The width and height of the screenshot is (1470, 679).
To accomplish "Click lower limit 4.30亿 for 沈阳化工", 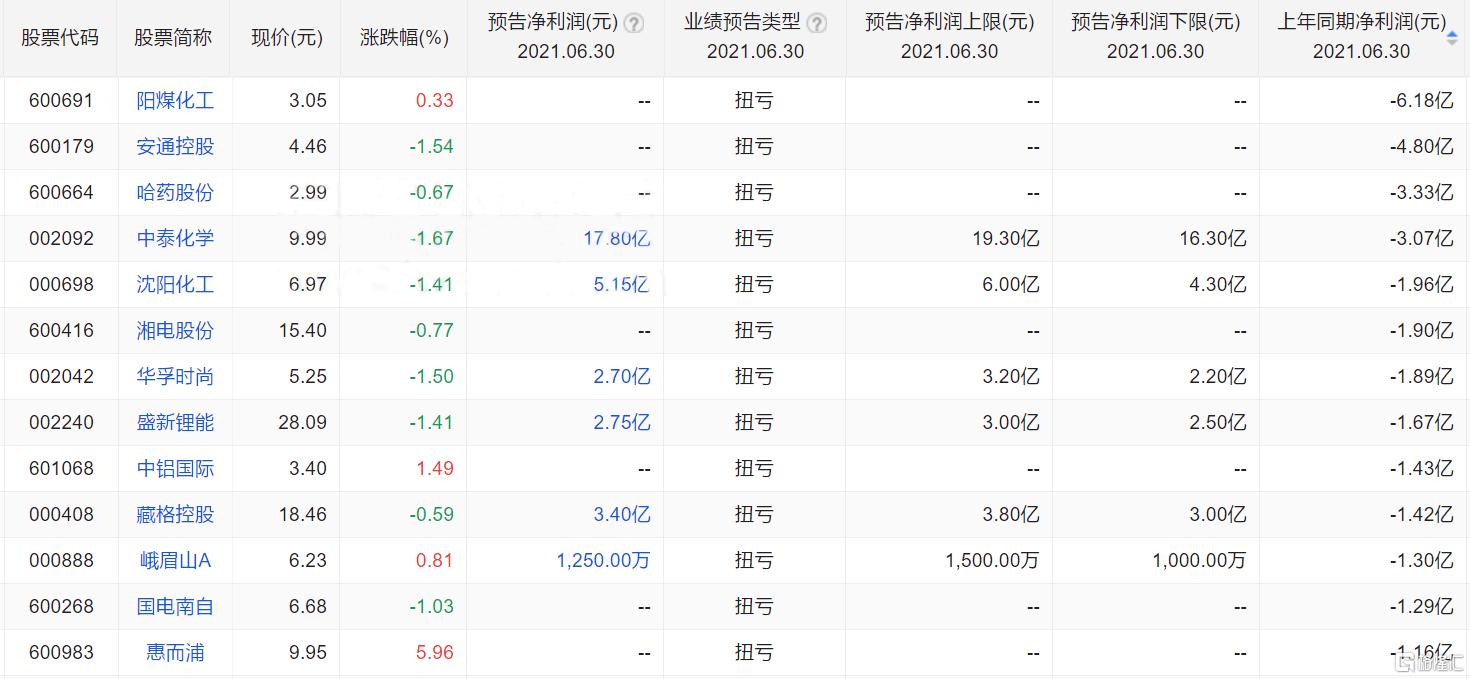I will coord(1216,284).
